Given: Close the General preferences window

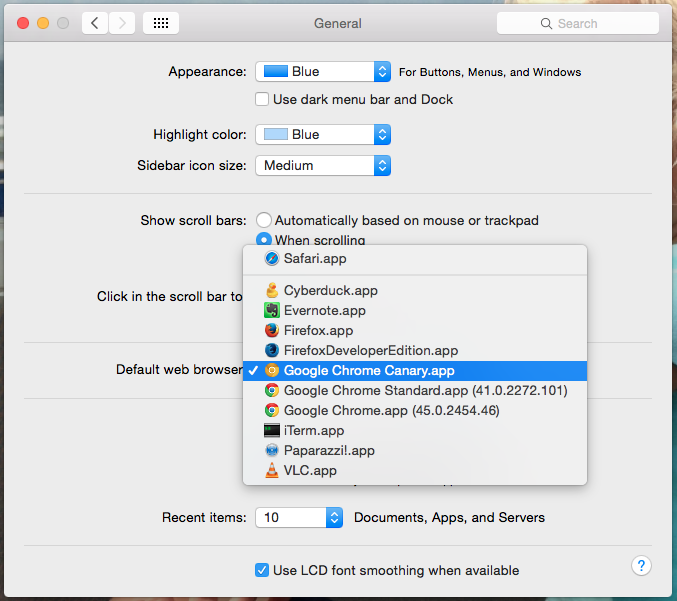Looking at the screenshot, I should 23,23.
